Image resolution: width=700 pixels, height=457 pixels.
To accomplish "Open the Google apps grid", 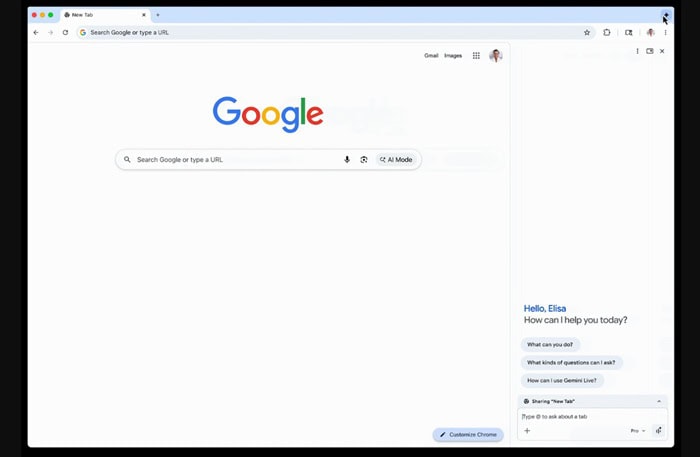I will (476, 56).
